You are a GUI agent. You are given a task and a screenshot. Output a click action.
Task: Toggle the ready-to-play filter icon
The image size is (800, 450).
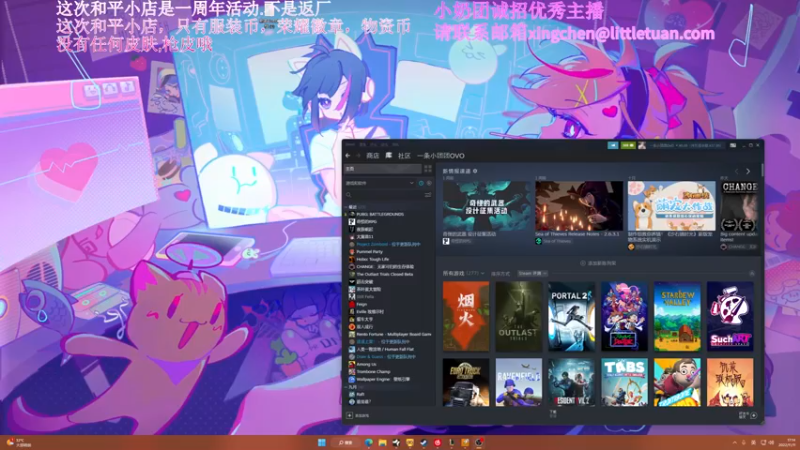429,183
